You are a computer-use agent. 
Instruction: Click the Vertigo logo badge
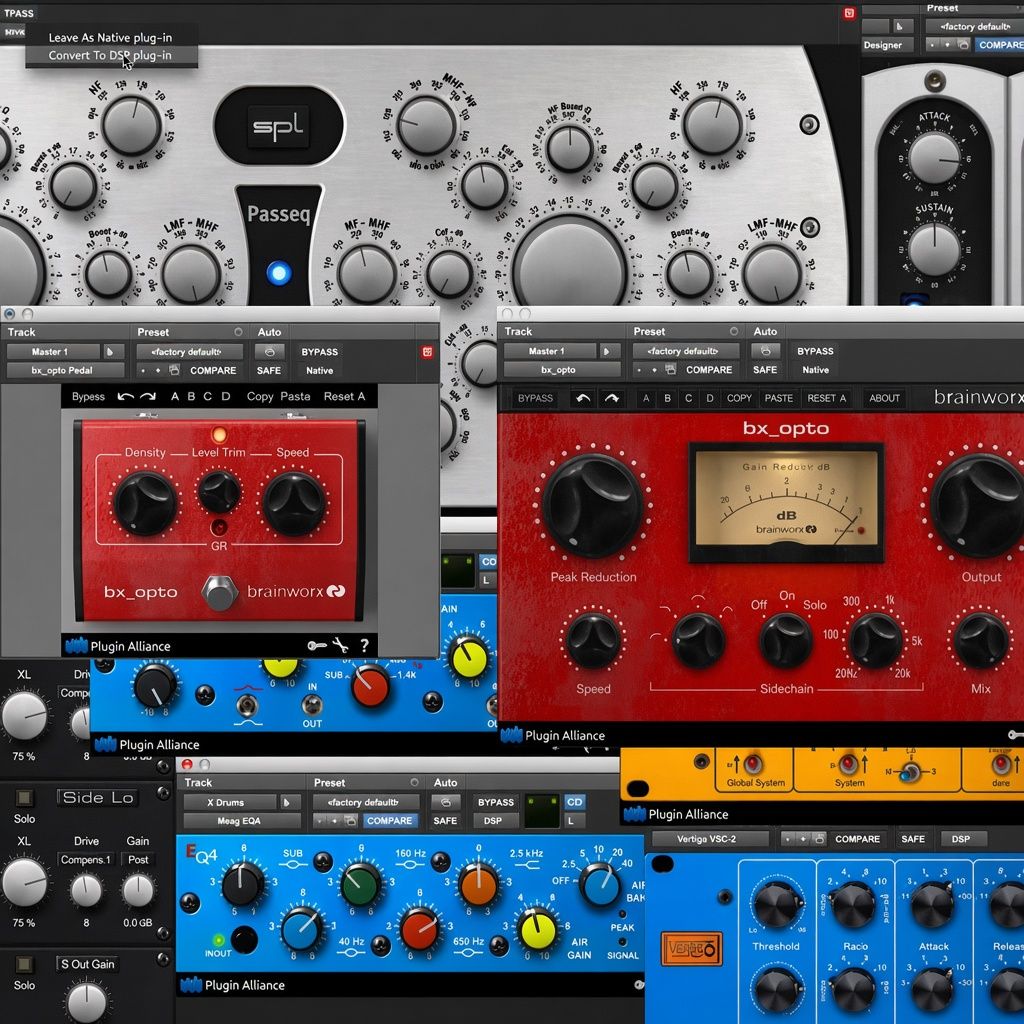(692, 949)
